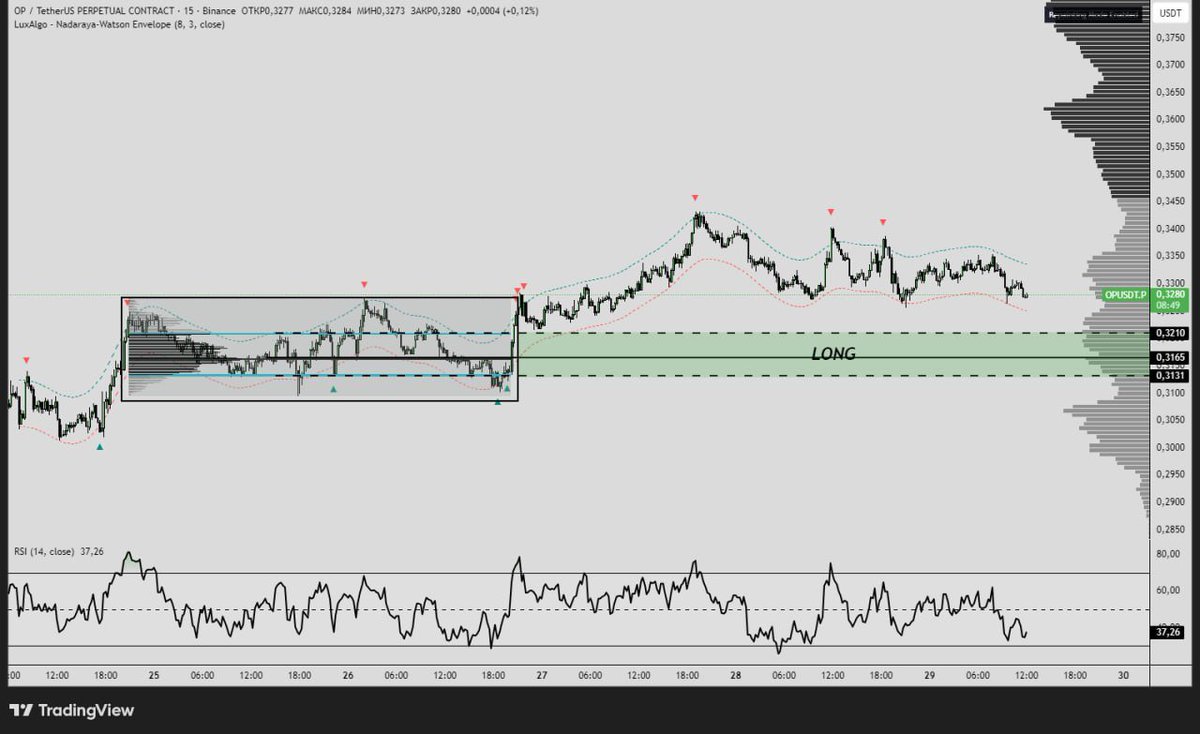Click the green LONG zone rectangle
The width and height of the screenshot is (1200, 734).
pyautogui.click(x=832, y=355)
